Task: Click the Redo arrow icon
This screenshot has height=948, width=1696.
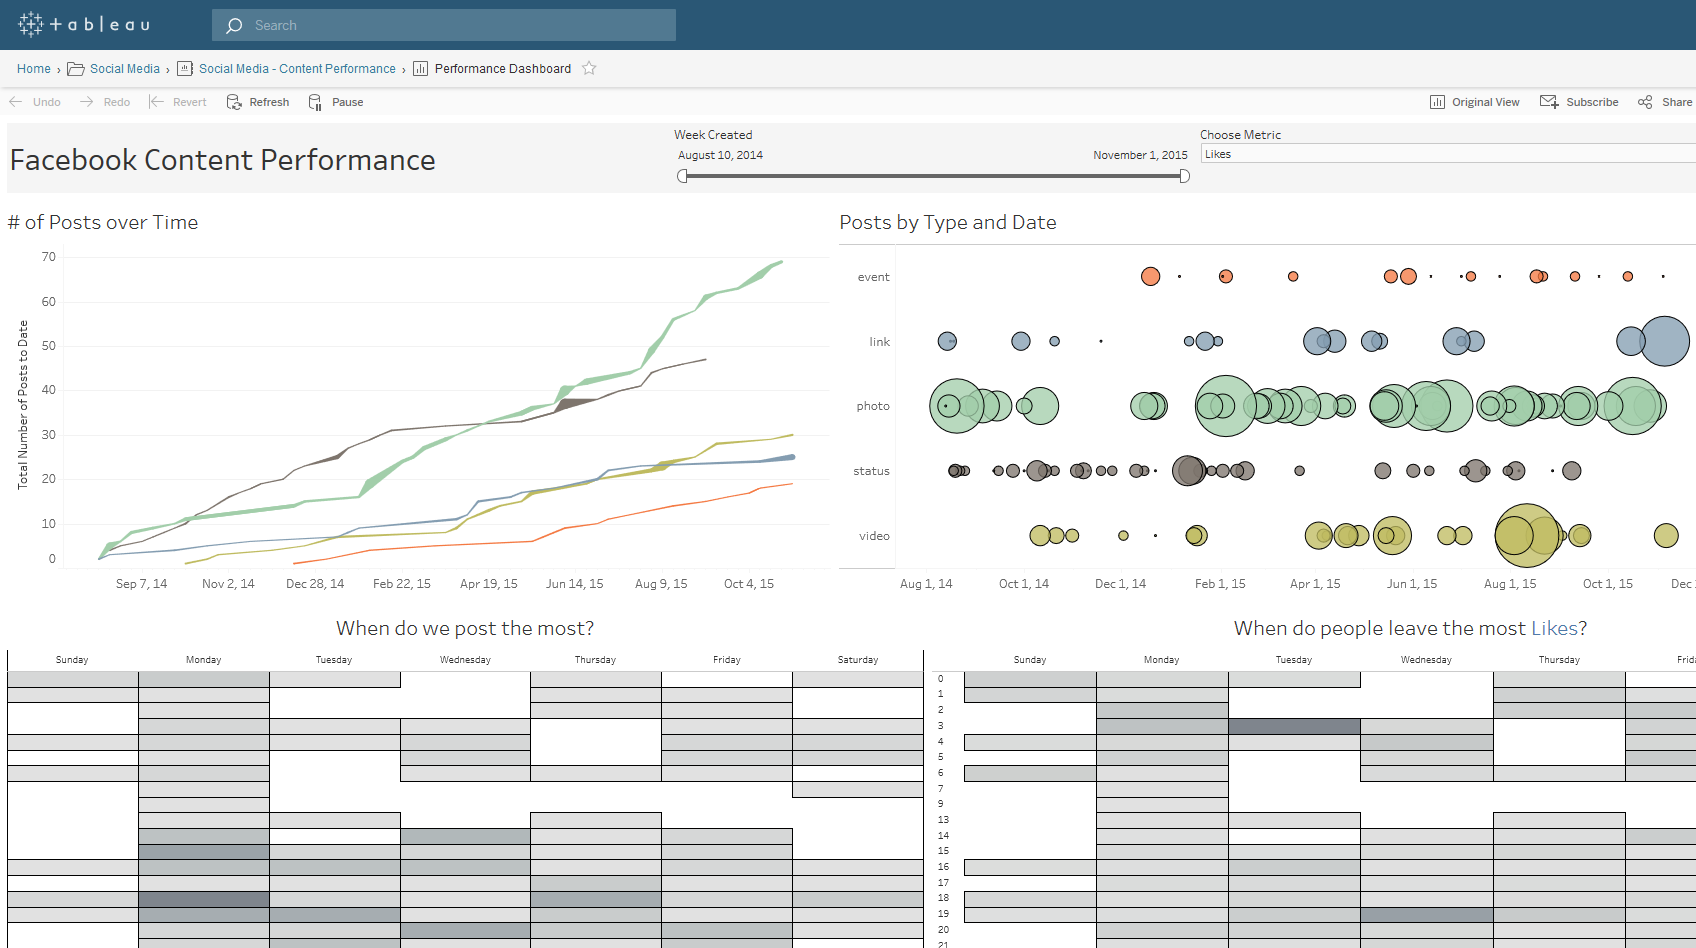Action: click(87, 102)
